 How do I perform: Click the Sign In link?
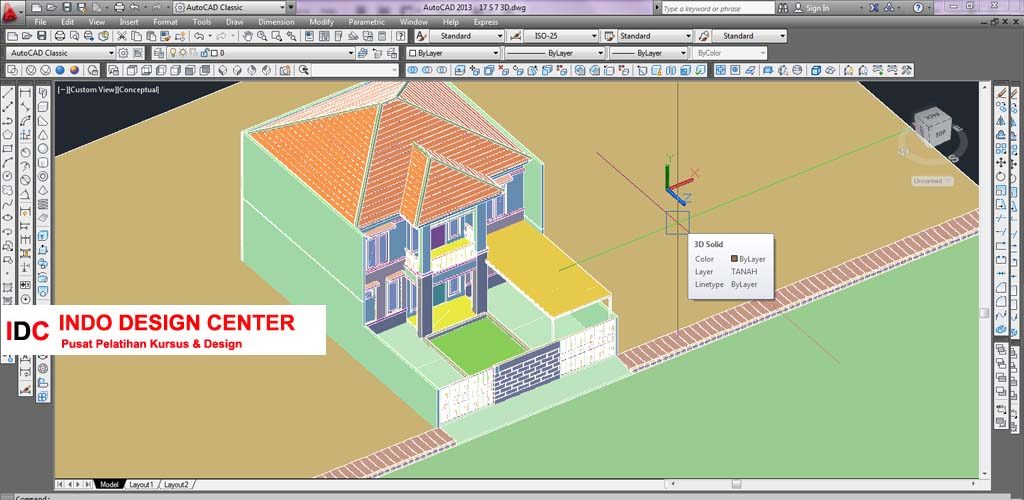coord(817,8)
